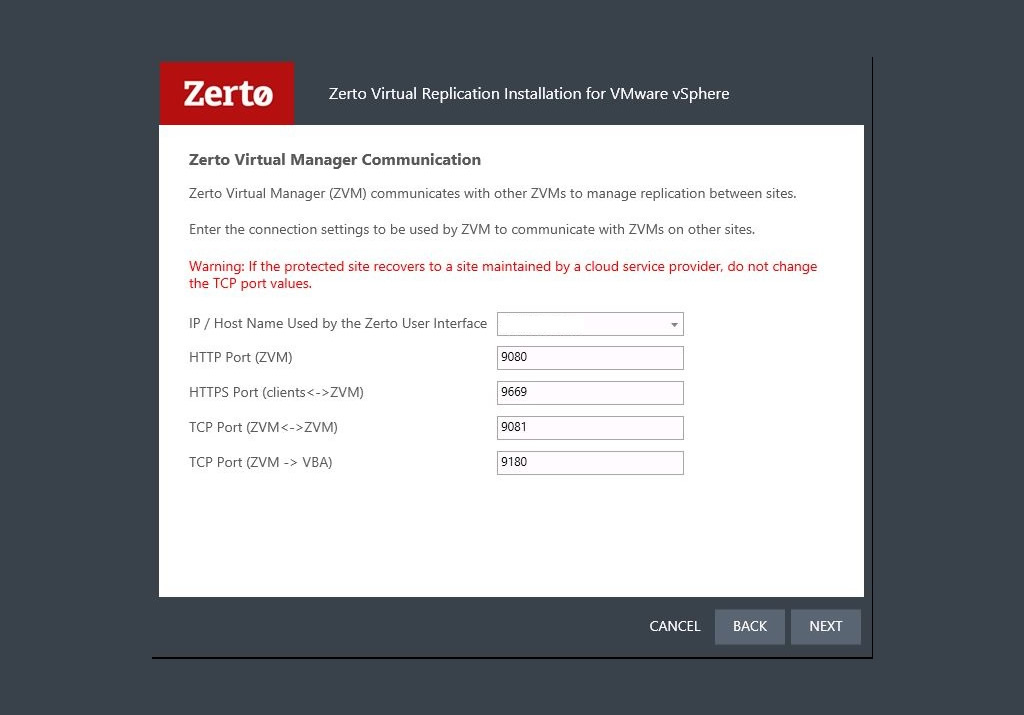1024x715 pixels.
Task: Click the TCP Port (ZVM<->ZVM) label
Action: point(263,428)
